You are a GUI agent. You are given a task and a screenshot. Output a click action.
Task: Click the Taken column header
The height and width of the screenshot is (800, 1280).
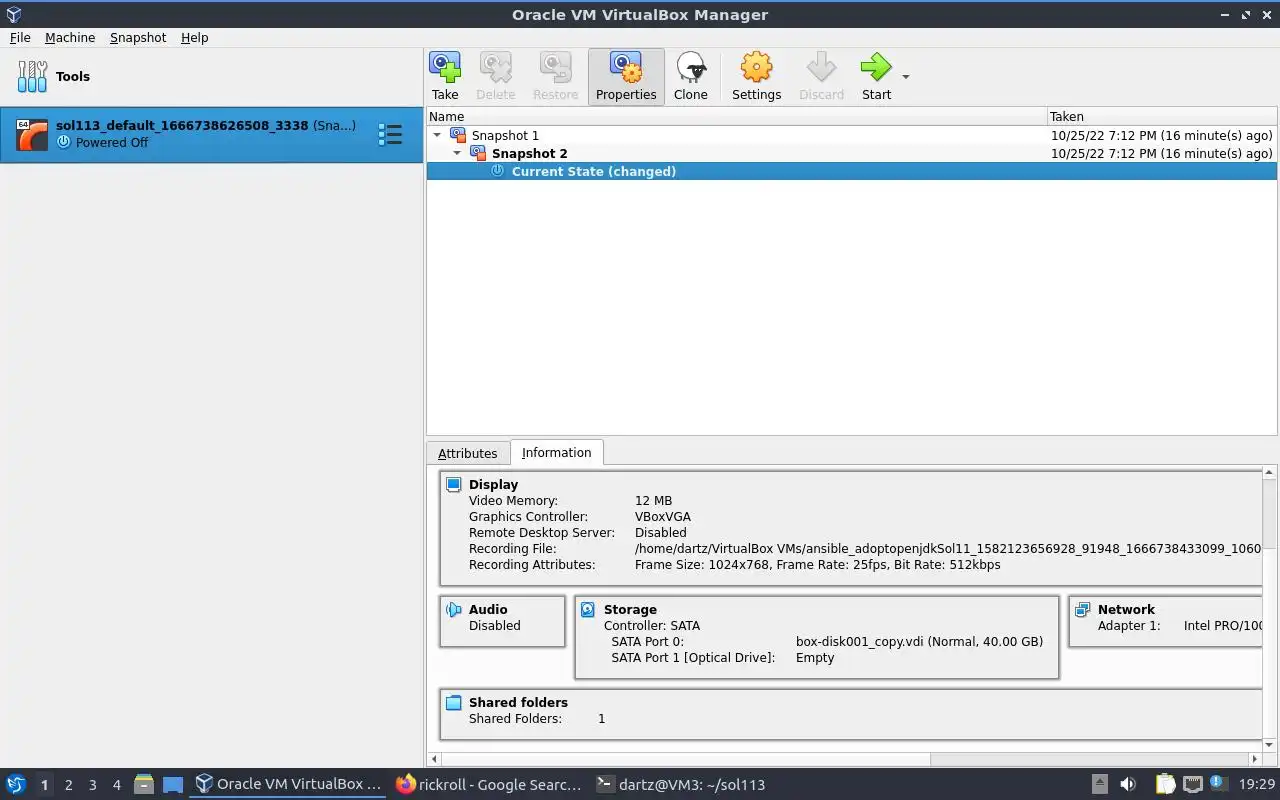click(1162, 116)
